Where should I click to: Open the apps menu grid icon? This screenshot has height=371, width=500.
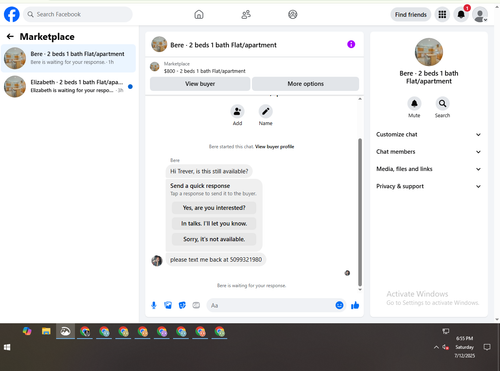tap(442, 15)
